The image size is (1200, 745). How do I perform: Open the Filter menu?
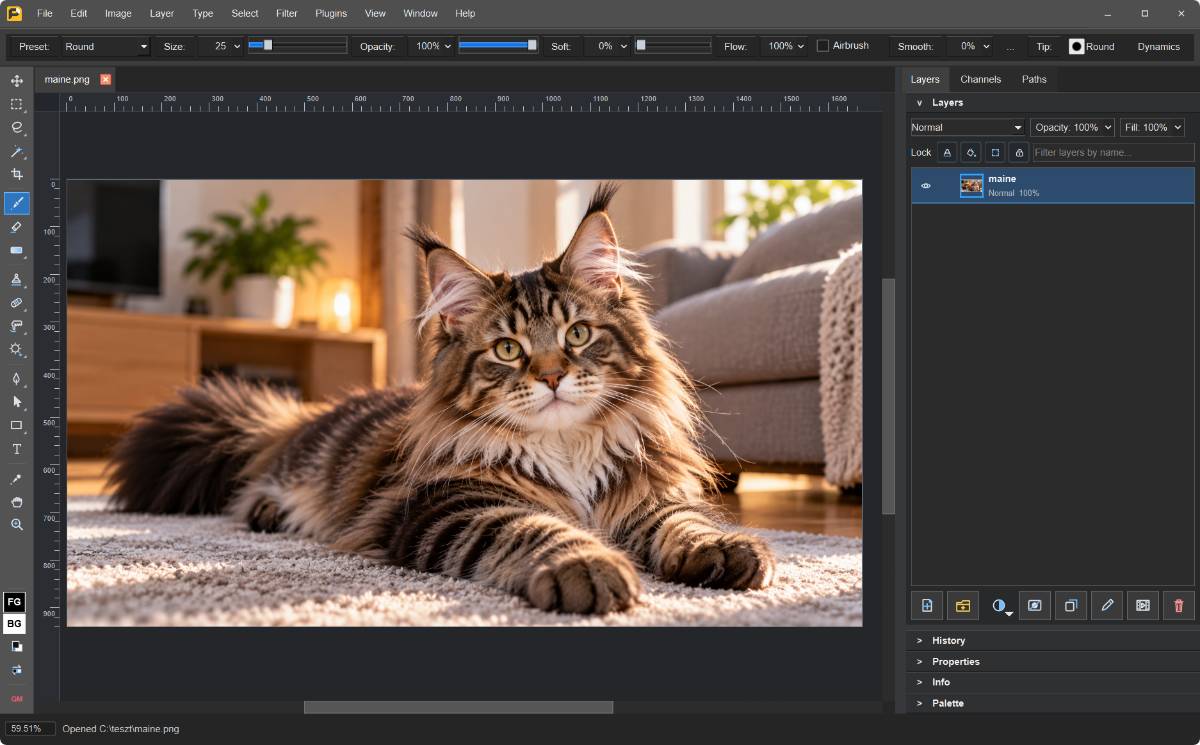click(287, 14)
